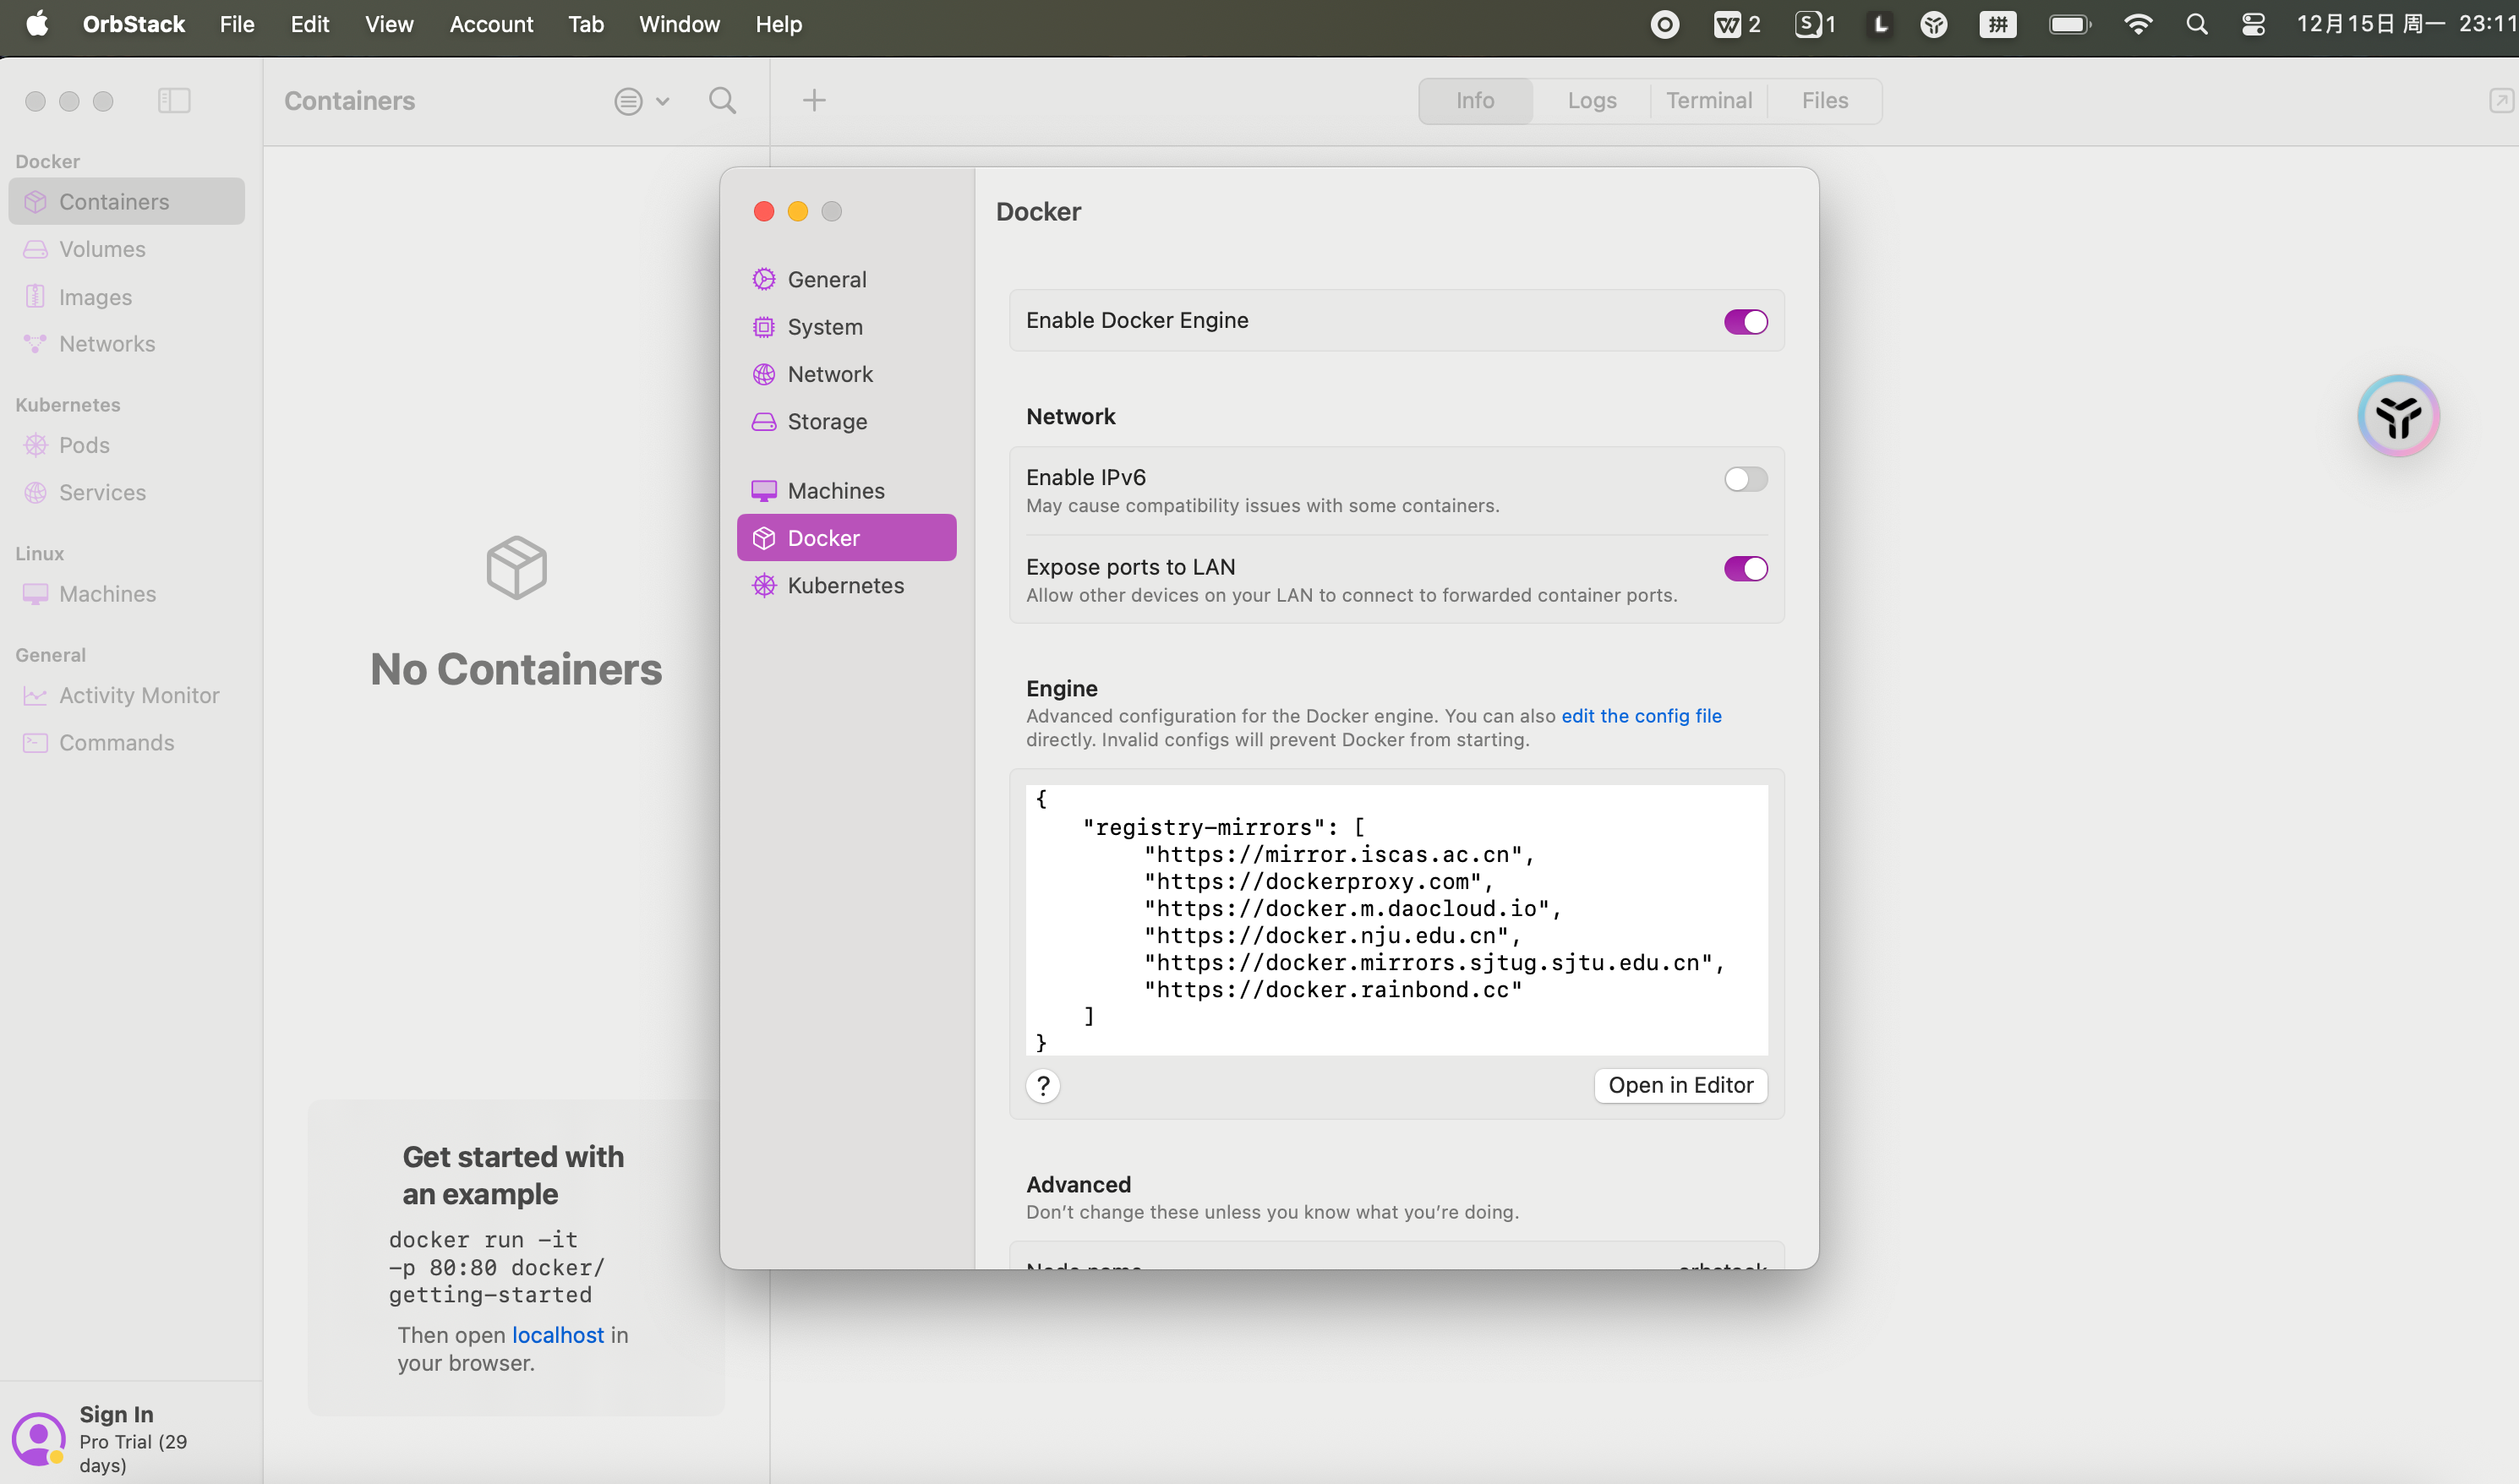Click the Pods sidebar icon
The width and height of the screenshot is (2519, 1484).
[35, 445]
